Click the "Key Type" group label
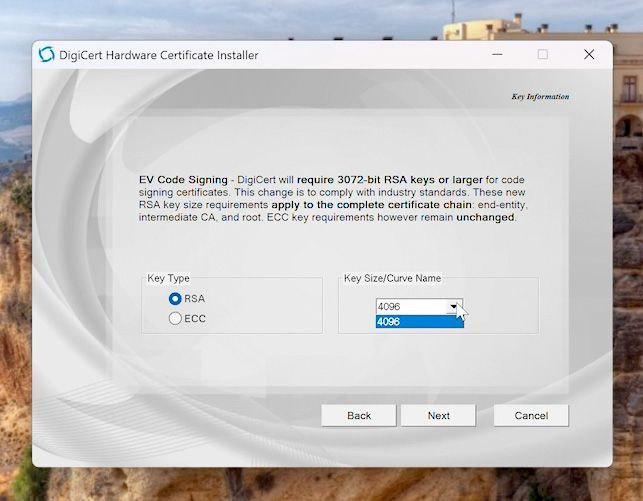 point(168,278)
